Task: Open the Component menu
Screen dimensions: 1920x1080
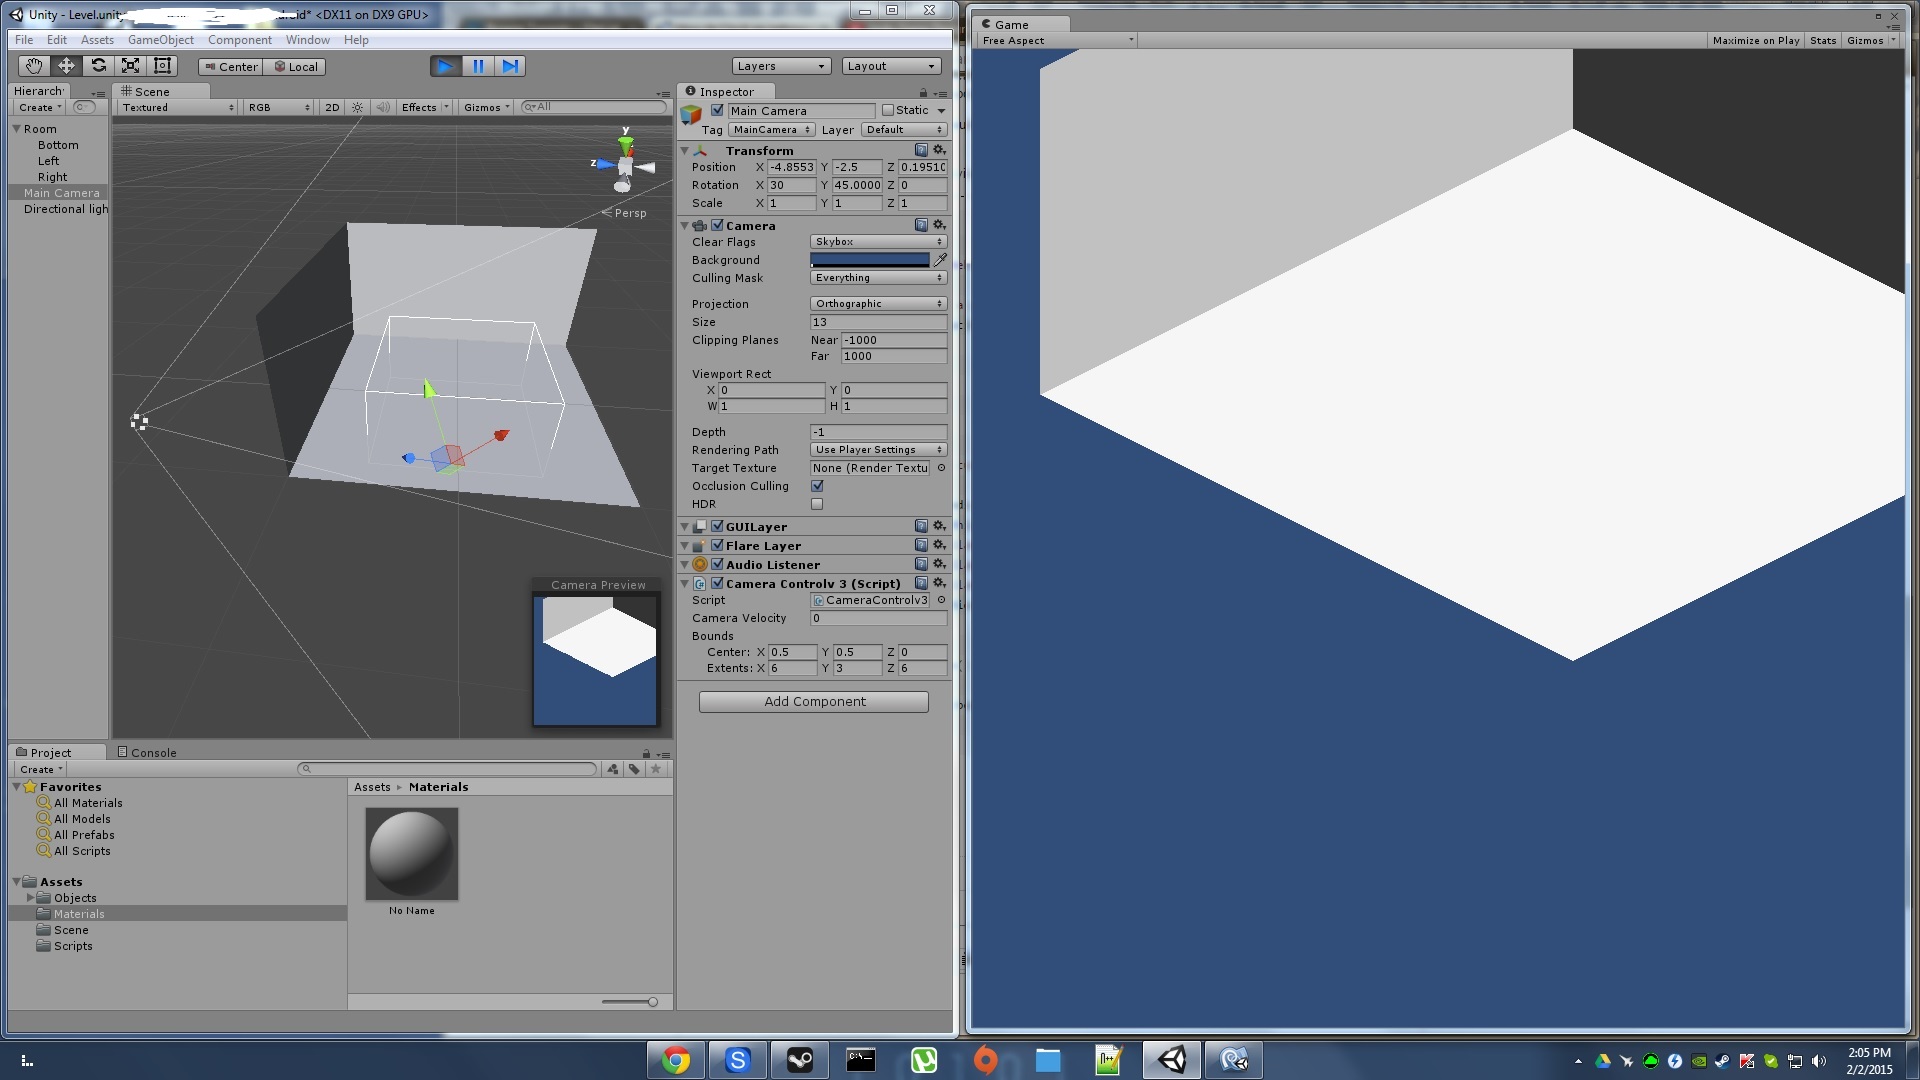Action: [x=240, y=40]
